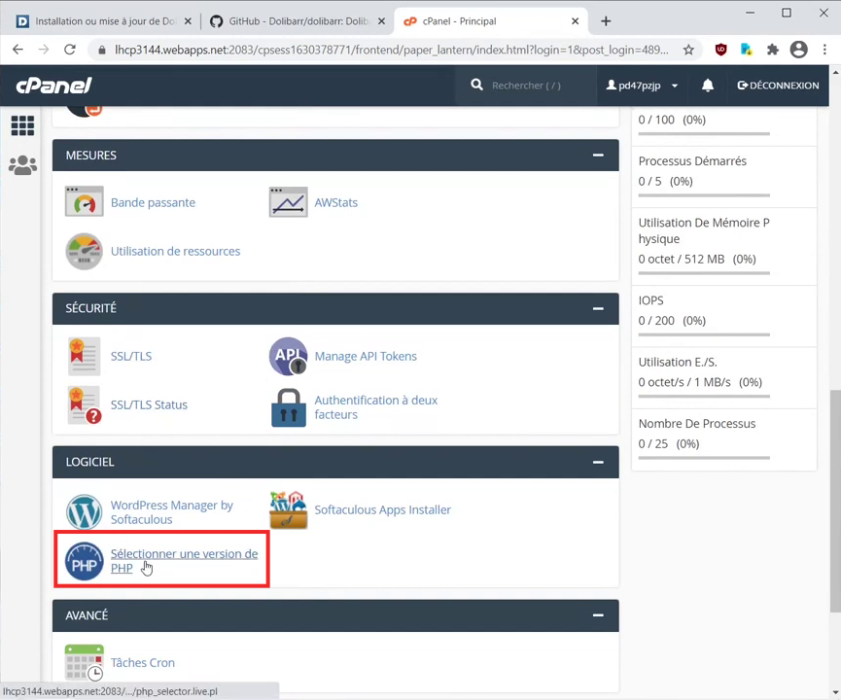
Task: Open the Tâches Cron calendar icon
Action: (x=84, y=663)
